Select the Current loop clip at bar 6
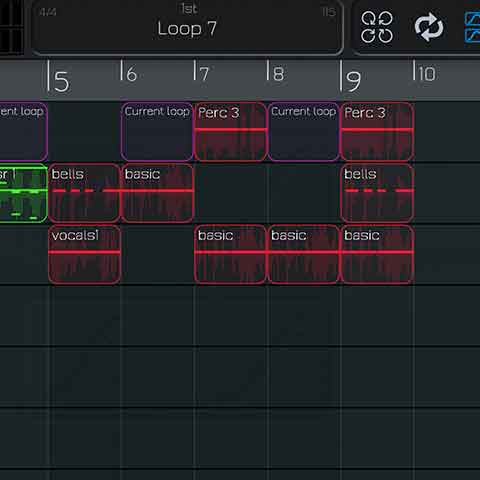The height and width of the screenshot is (480, 480). [x=157, y=132]
